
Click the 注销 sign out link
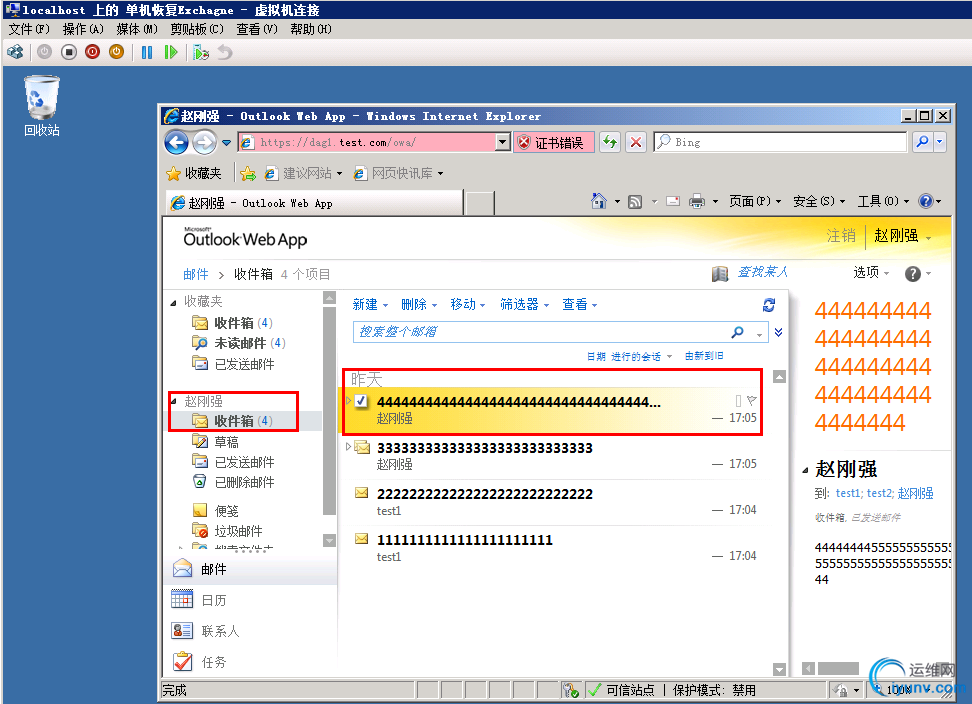841,235
